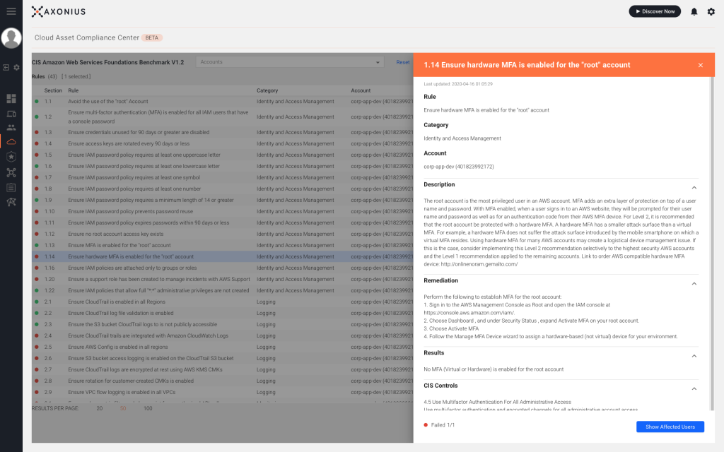This screenshot has height=452, width=724.
Task: Select rule 1.1 Avoid the use of root Account
Action: pos(223,101)
